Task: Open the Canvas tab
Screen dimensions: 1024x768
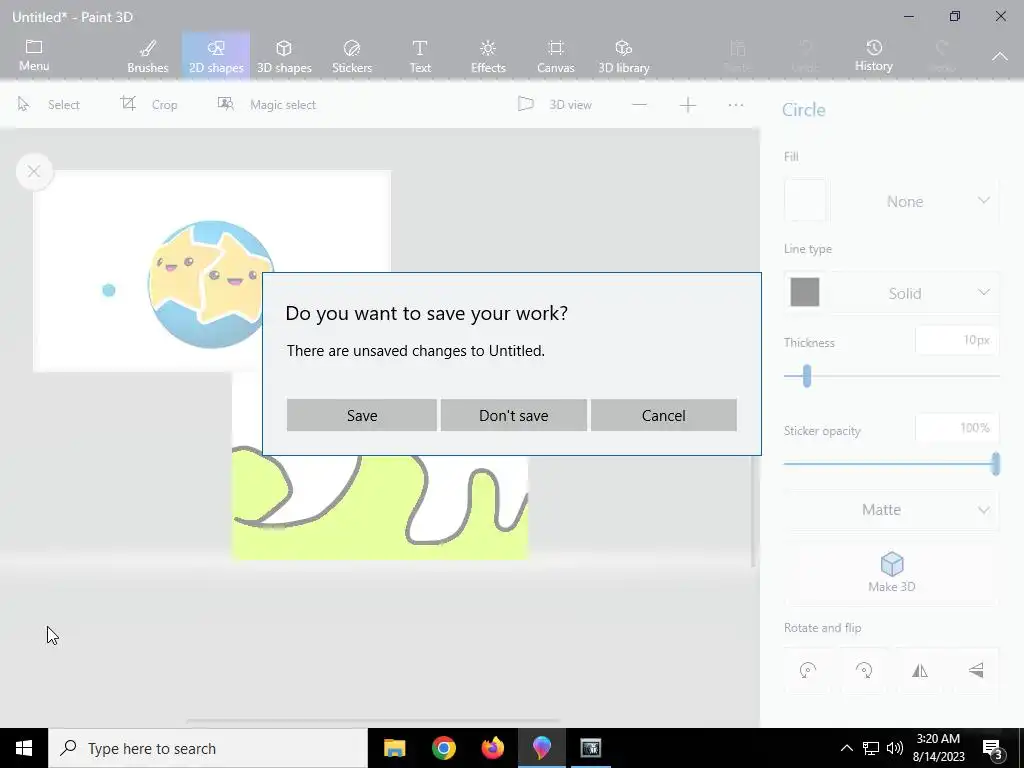Action: pyautogui.click(x=556, y=56)
